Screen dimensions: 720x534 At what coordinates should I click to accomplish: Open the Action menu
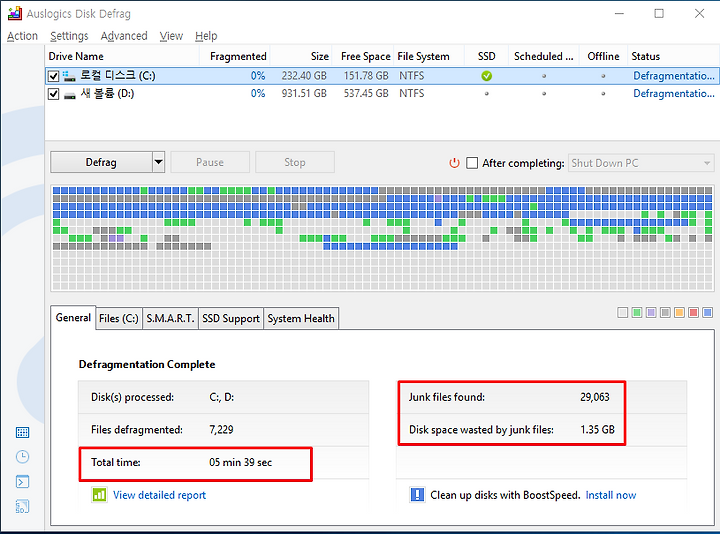(22, 36)
